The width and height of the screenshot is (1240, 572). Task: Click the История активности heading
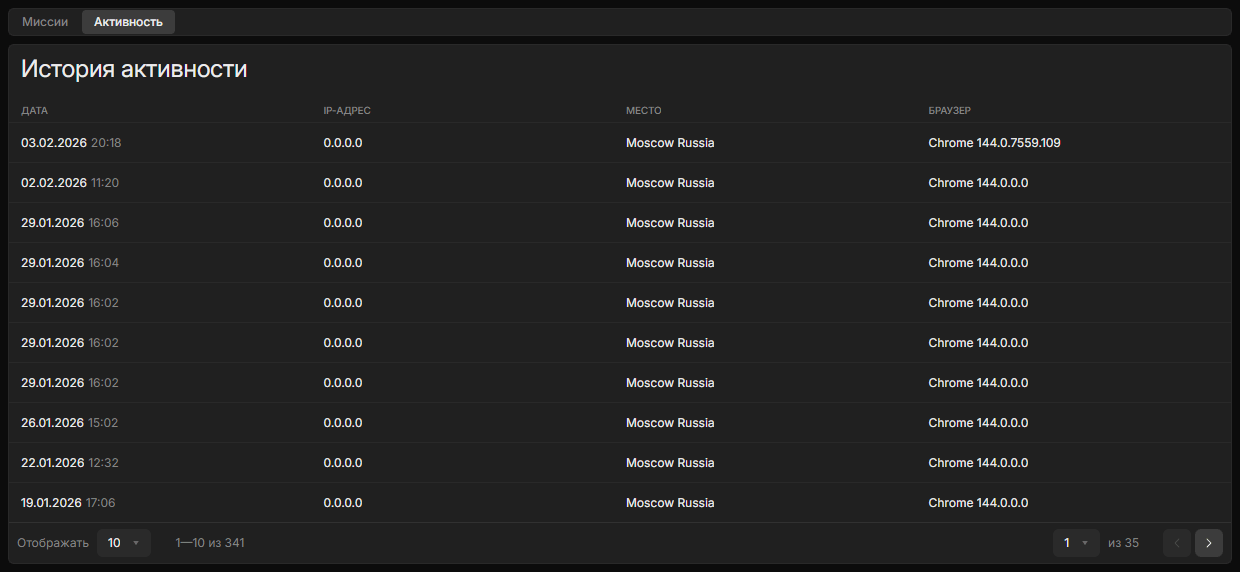coord(134,69)
